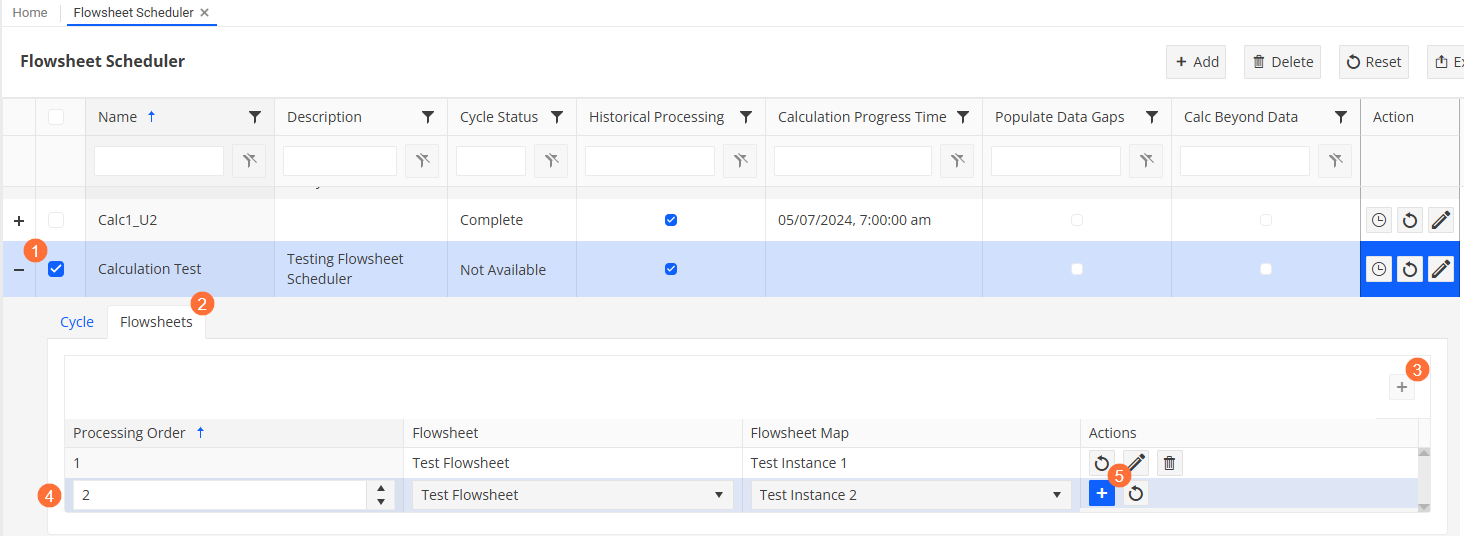Click the Name filter text box
The width and height of the screenshot is (1464, 536).
pos(159,161)
